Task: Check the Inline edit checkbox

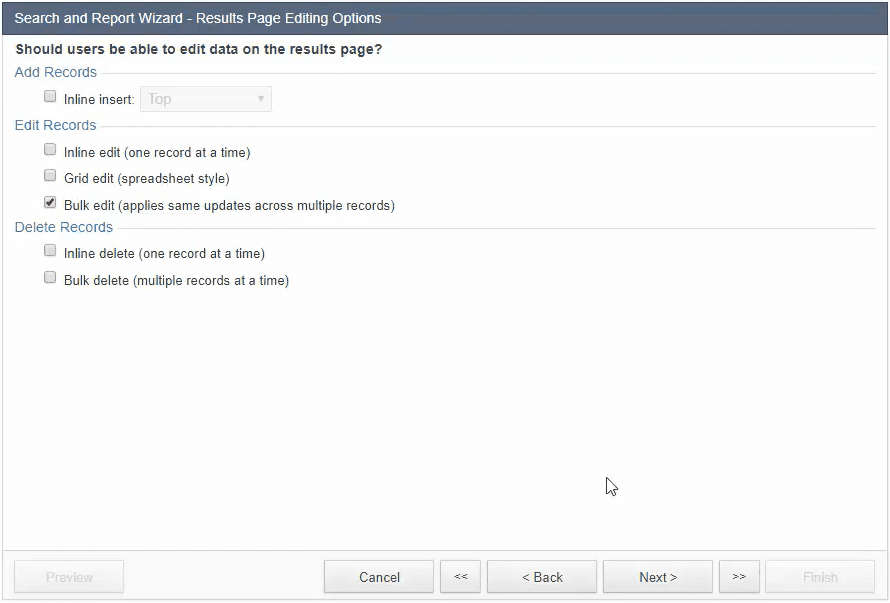Action: tap(50, 150)
